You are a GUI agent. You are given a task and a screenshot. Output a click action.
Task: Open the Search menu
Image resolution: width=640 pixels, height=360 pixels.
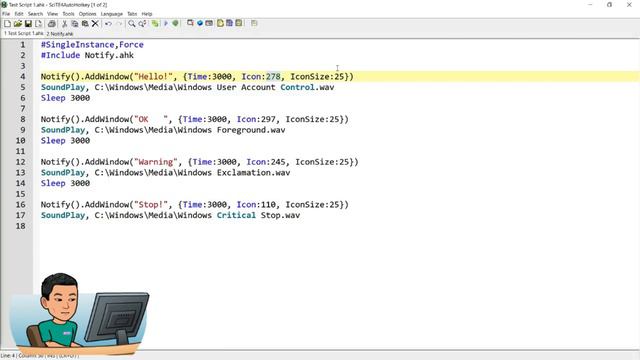pos(35,14)
